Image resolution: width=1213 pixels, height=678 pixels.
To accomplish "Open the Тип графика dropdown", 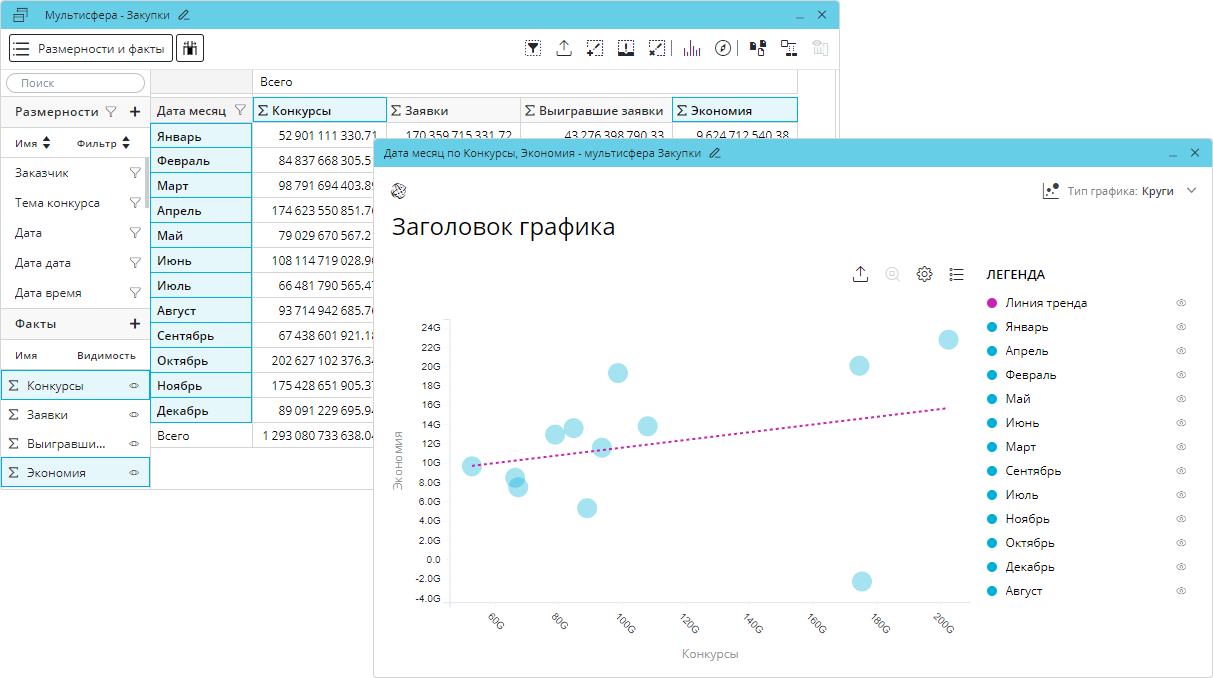I will (x=1191, y=191).
